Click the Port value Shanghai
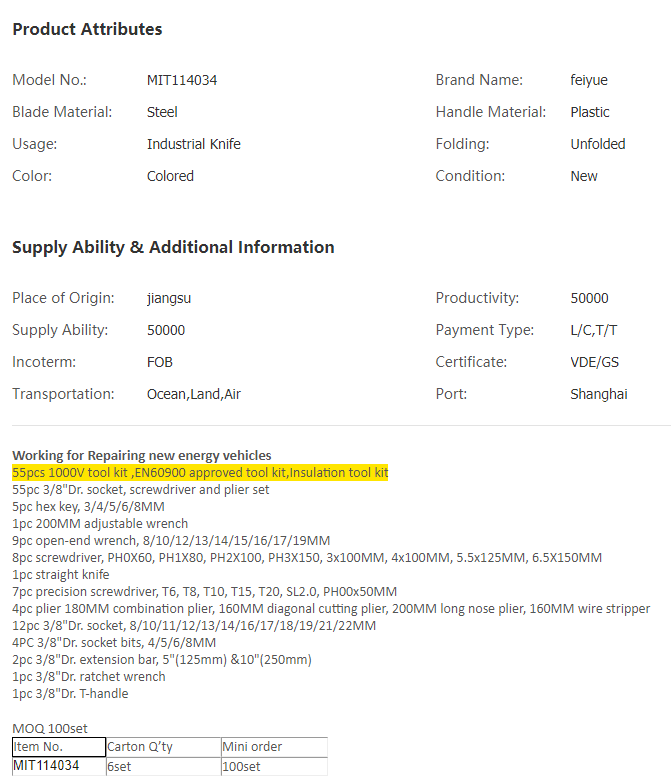 (x=599, y=394)
